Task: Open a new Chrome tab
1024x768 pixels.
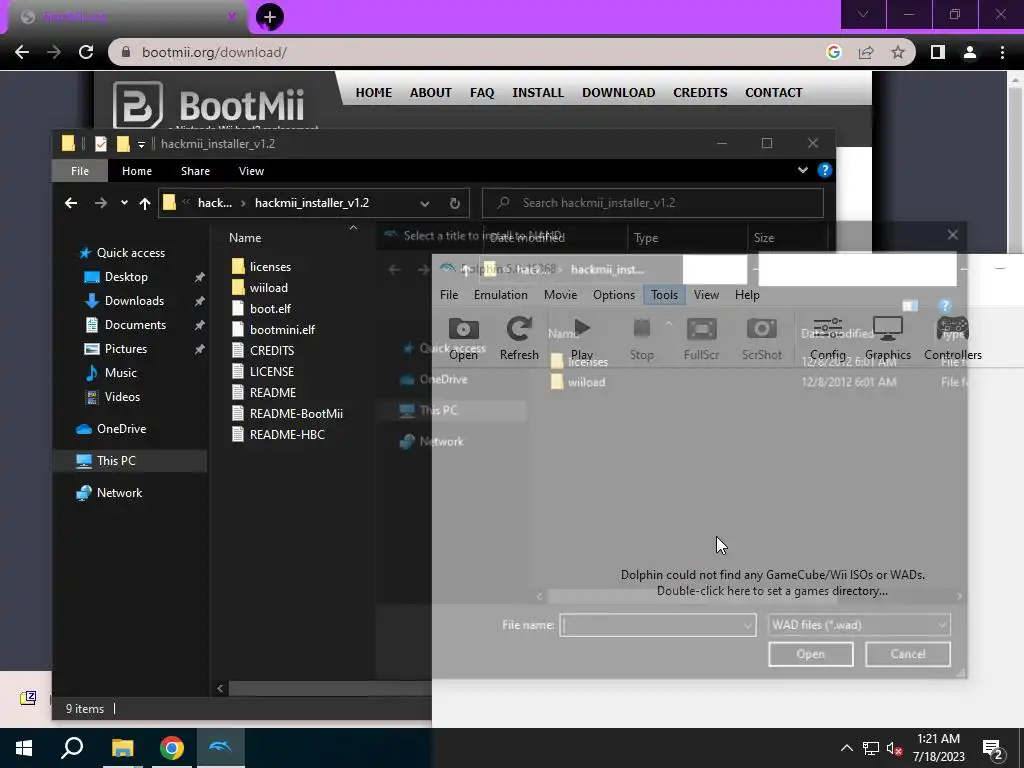Action: 270,17
